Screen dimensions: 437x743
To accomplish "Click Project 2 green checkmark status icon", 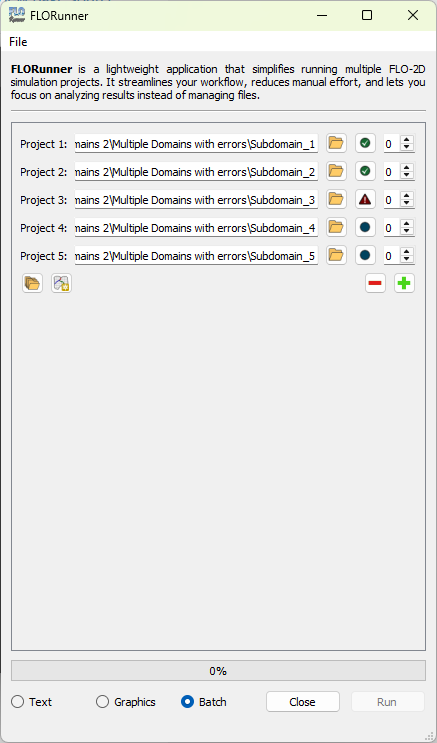I will click(365, 171).
